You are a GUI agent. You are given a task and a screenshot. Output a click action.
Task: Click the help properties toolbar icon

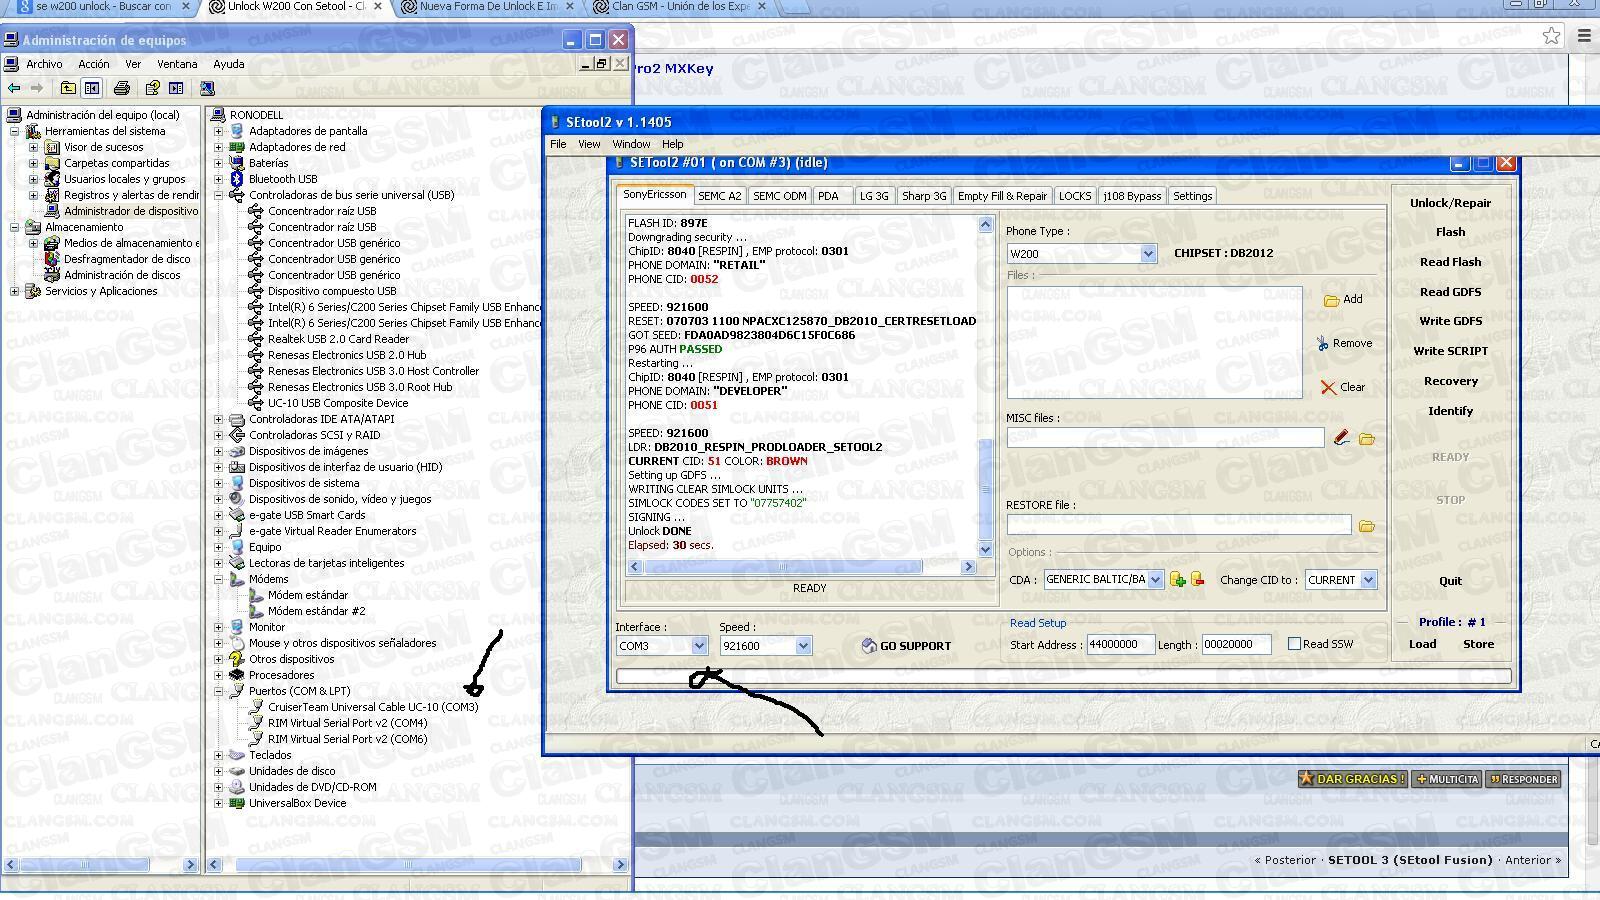[x=152, y=88]
